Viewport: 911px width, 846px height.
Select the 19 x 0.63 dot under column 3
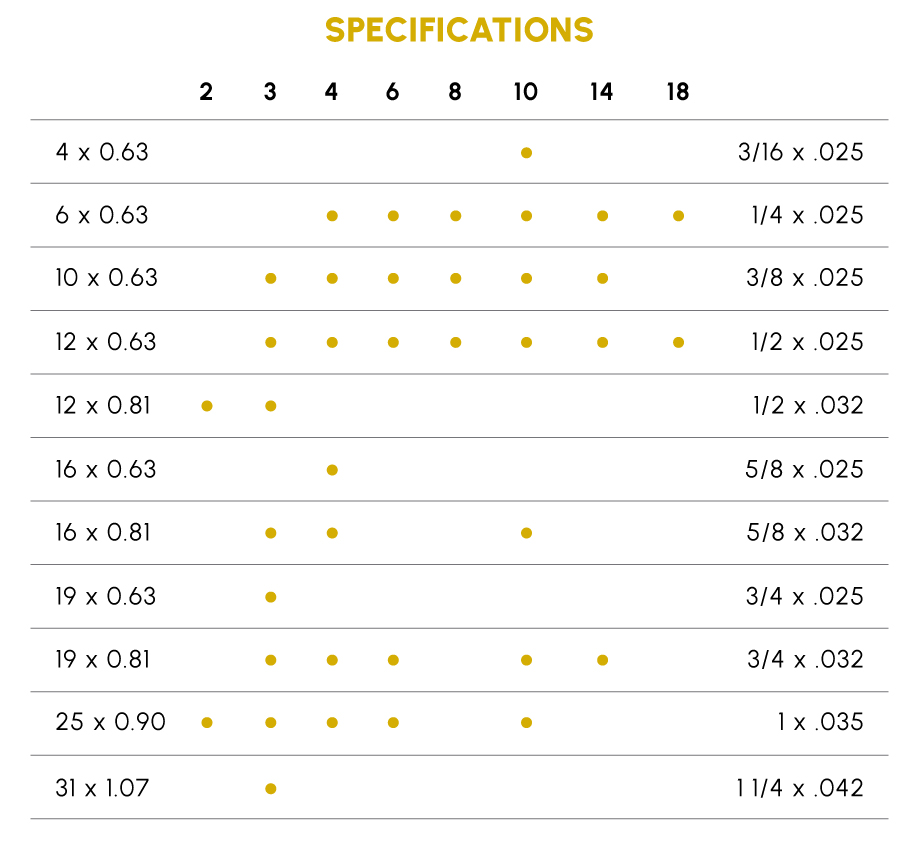(x=270, y=597)
